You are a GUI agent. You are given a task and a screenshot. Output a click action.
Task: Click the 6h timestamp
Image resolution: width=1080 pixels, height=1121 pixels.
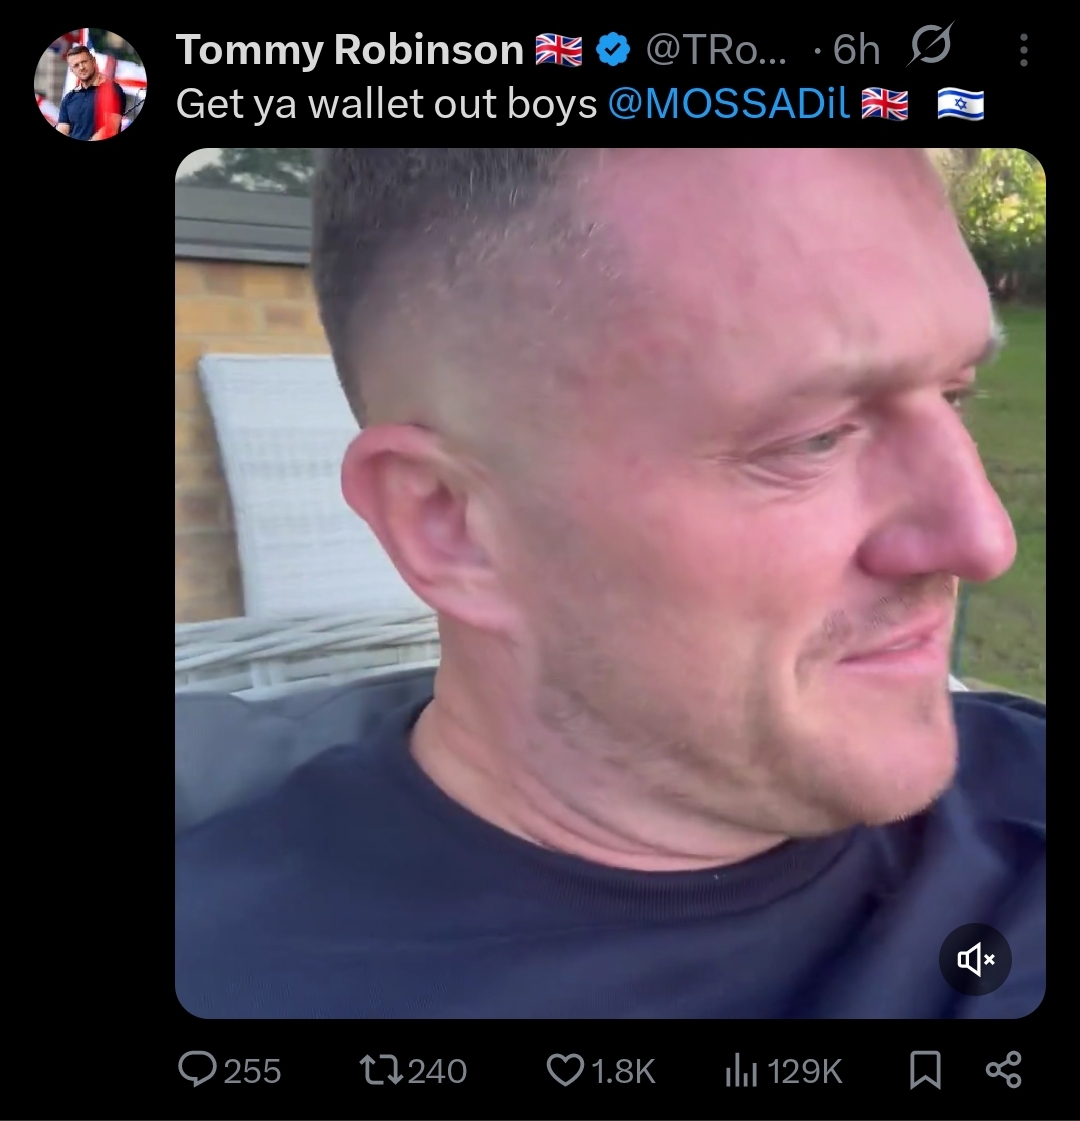point(856,50)
